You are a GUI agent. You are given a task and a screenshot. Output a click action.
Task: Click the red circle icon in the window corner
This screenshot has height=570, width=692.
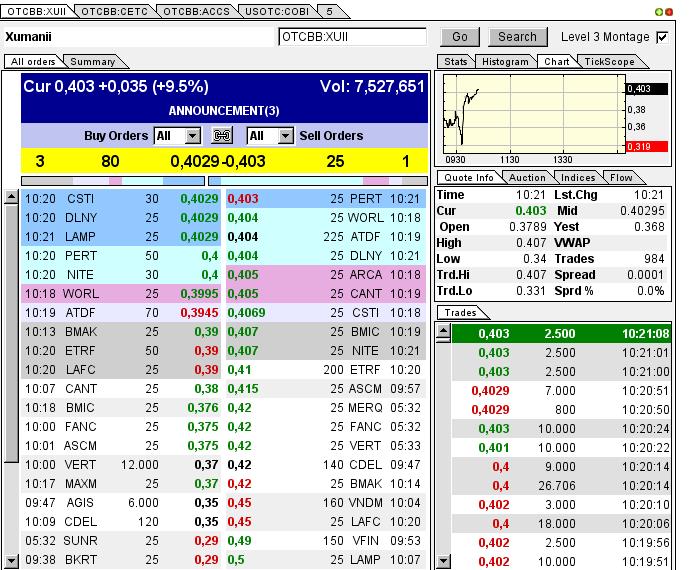click(x=669, y=12)
